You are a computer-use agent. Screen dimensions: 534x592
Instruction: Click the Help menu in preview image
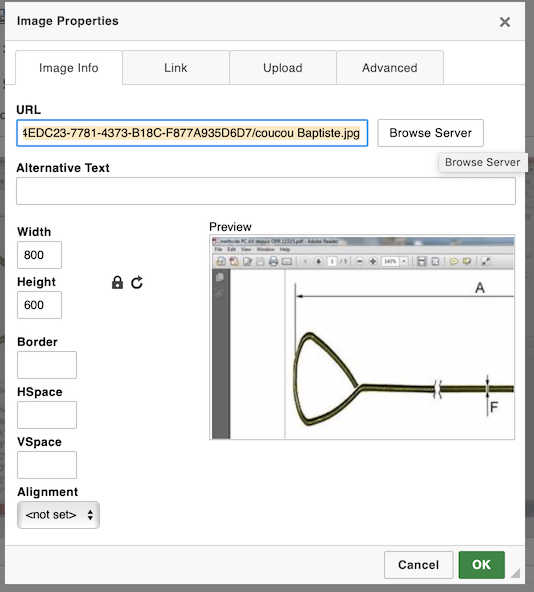pos(285,250)
